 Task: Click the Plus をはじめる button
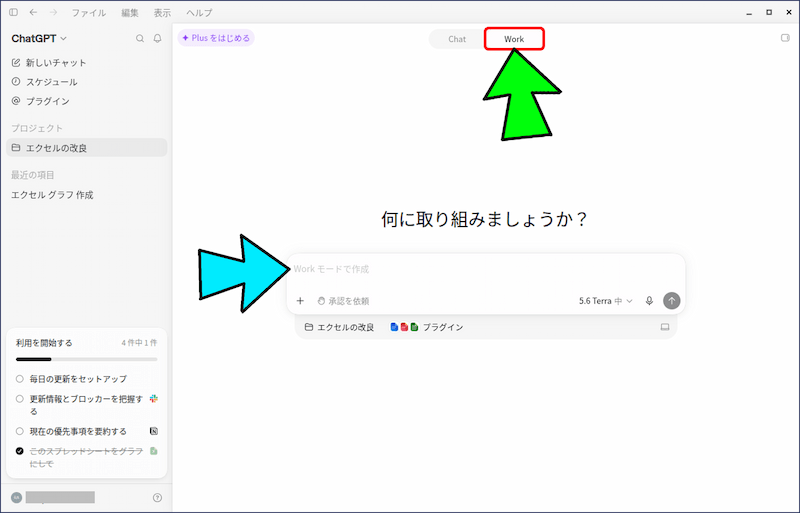(216, 38)
